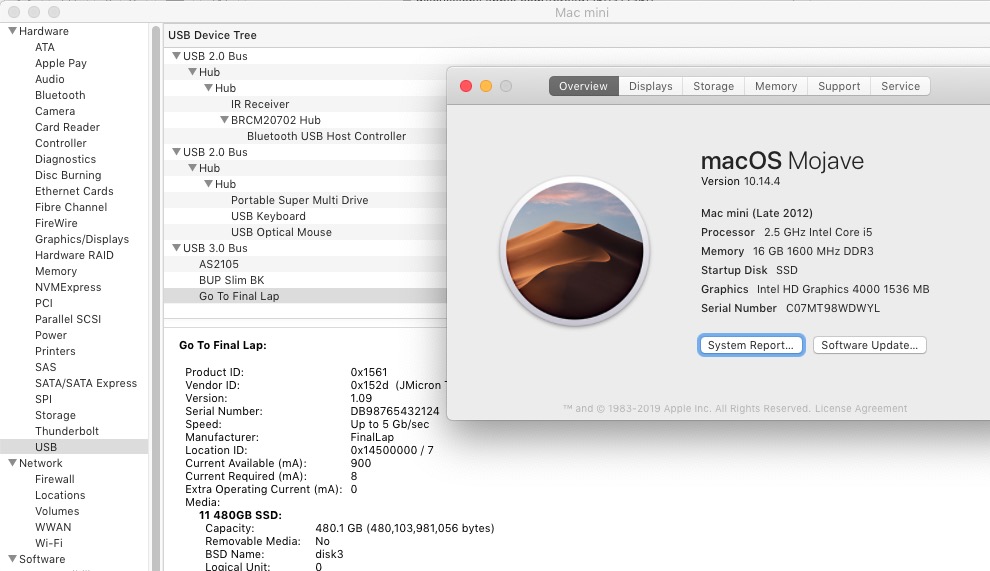Screen dimensions: 990x571
Task: Switch to the Support tab
Action: point(839,86)
